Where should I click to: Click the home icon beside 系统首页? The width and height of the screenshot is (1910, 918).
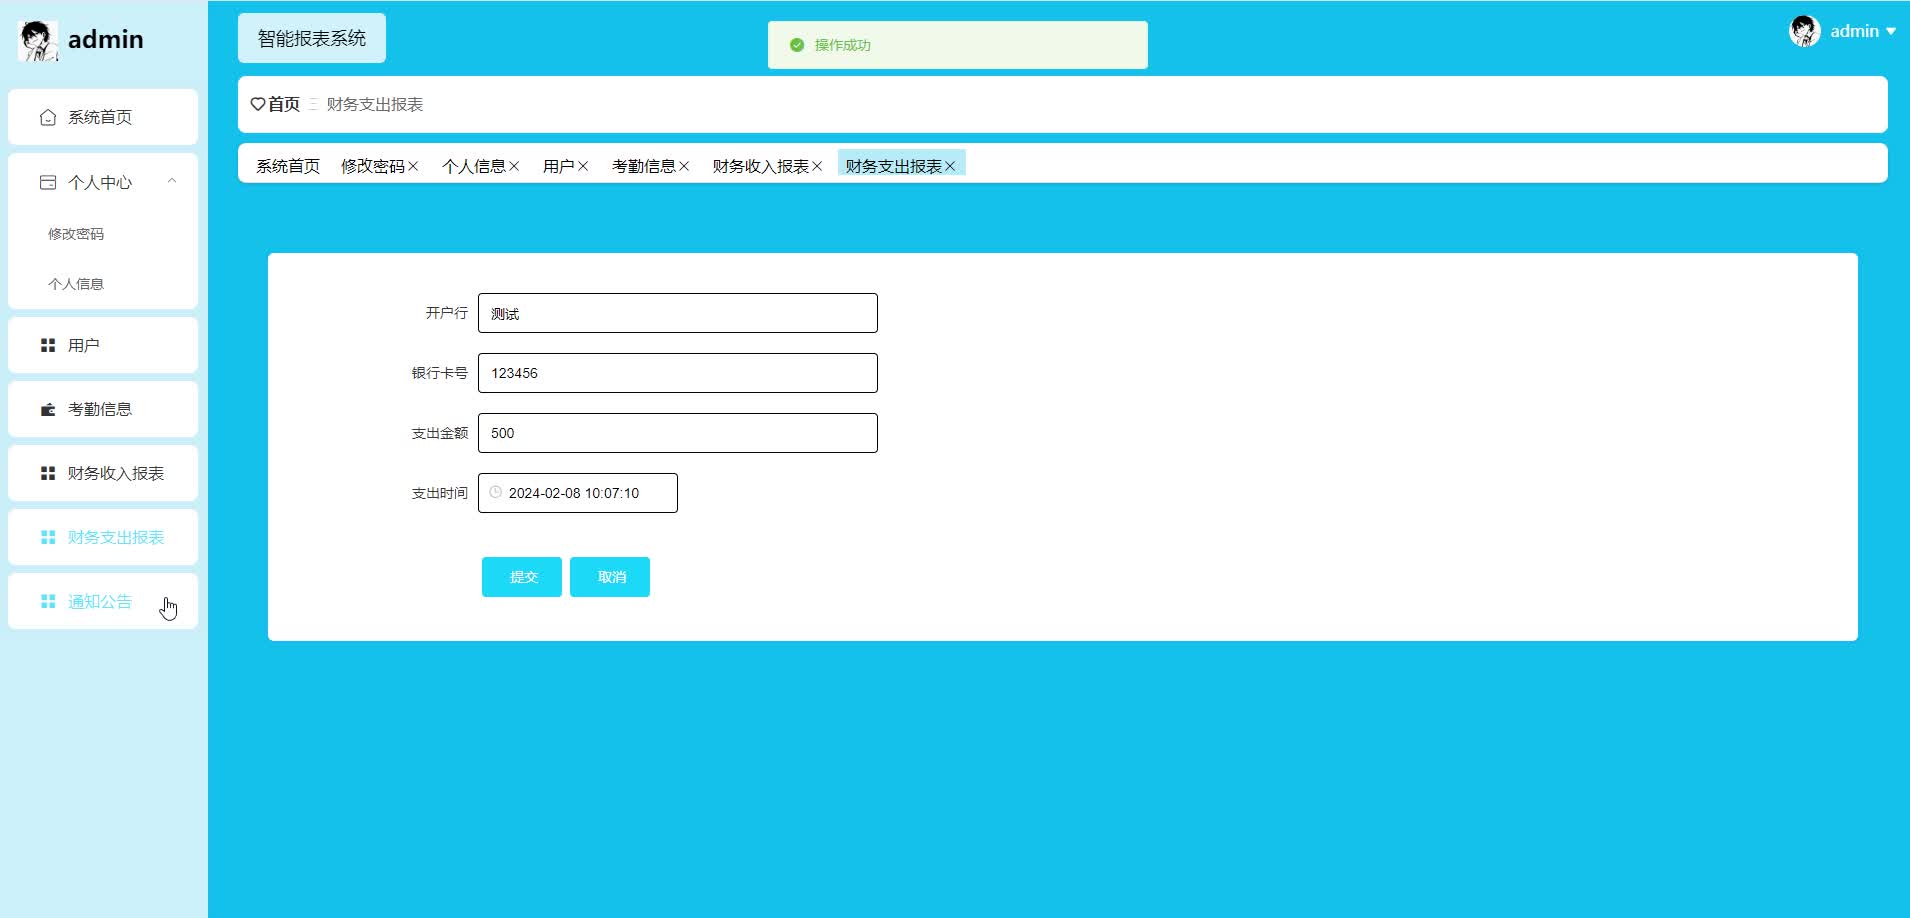[48, 118]
